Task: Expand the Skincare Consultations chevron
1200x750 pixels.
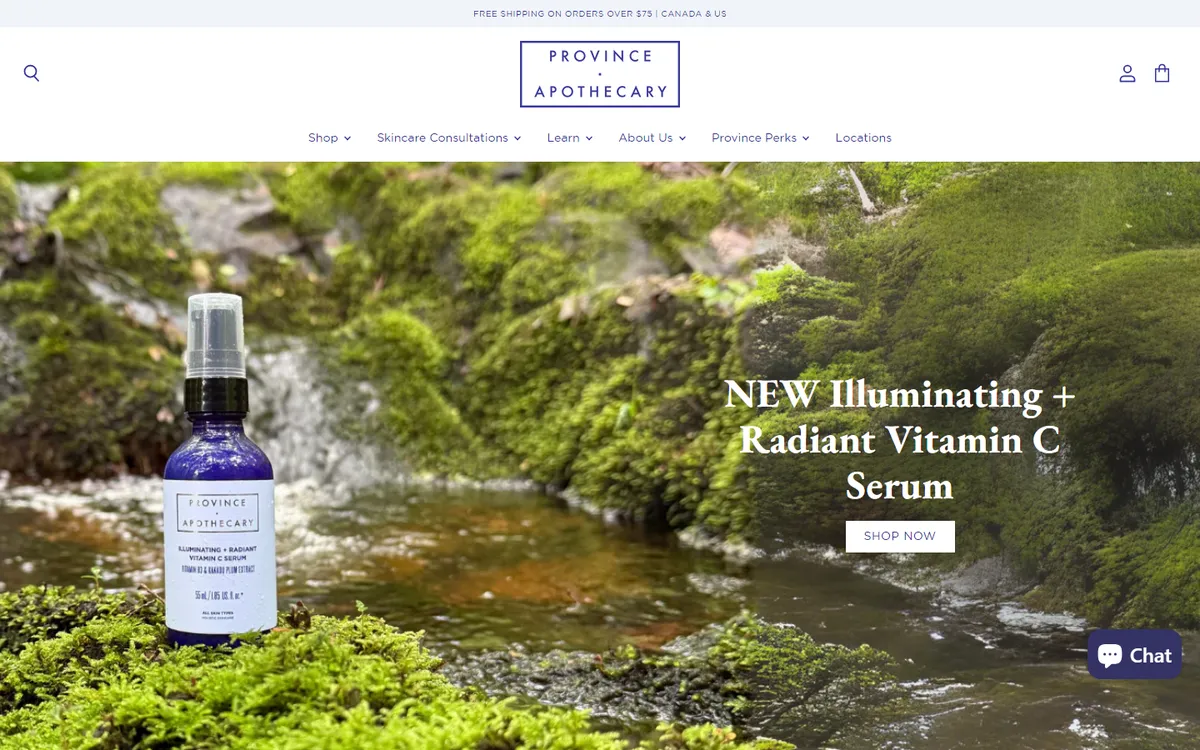Action: point(517,138)
